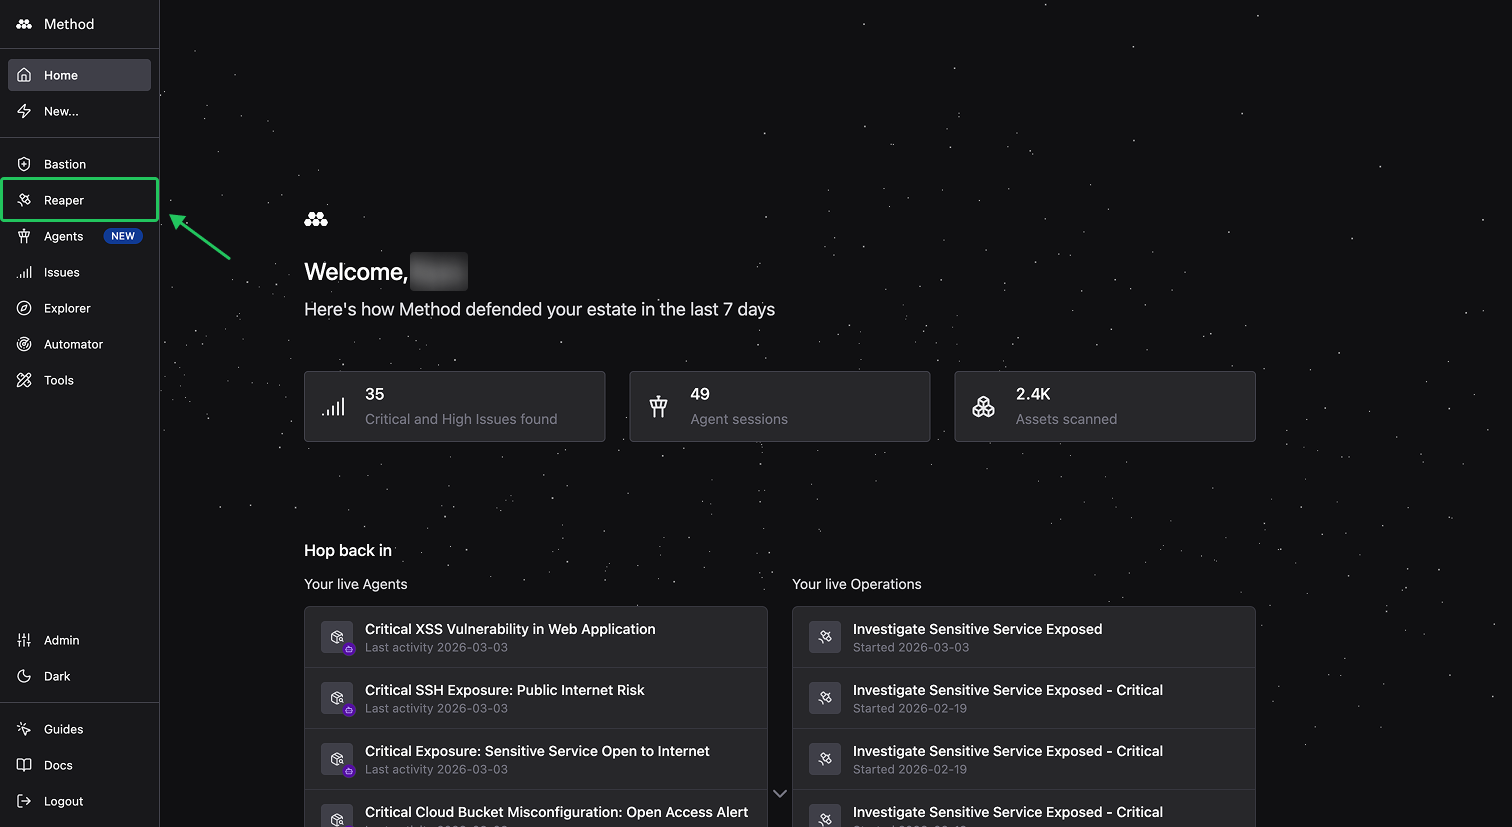Image resolution: width=1512 pixels, height=827 pixels.
Task: Open the Agents section
Action: click(63, 236)
